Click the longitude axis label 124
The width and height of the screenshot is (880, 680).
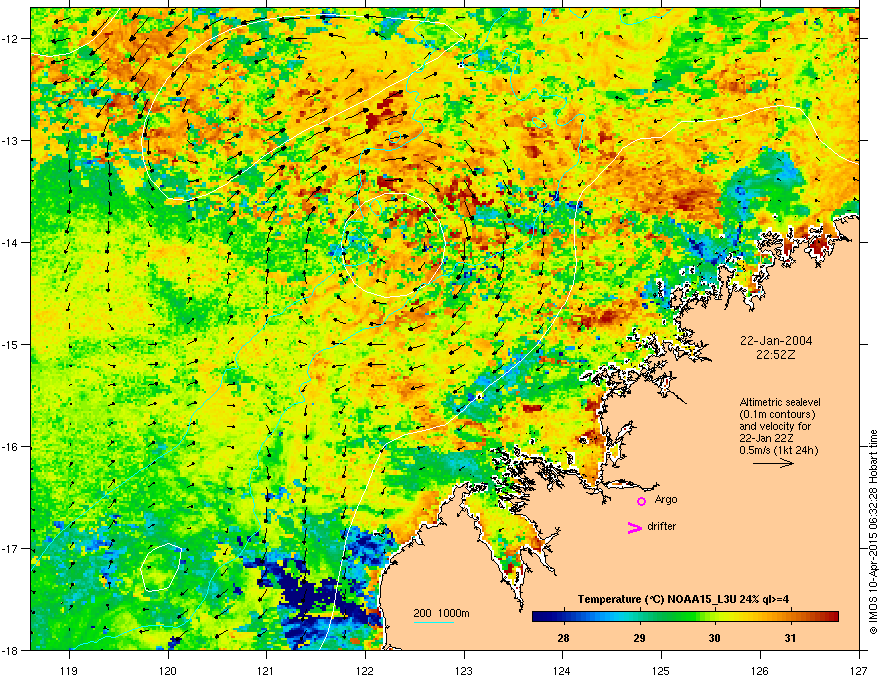(x=562, y=670)
